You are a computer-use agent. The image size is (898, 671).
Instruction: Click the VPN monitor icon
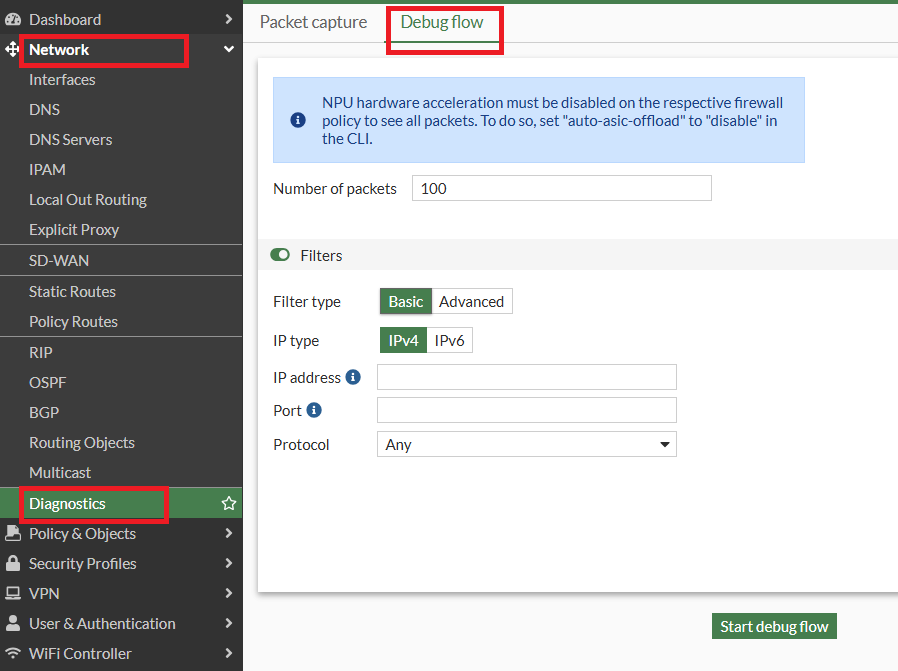tap(13, 593)
